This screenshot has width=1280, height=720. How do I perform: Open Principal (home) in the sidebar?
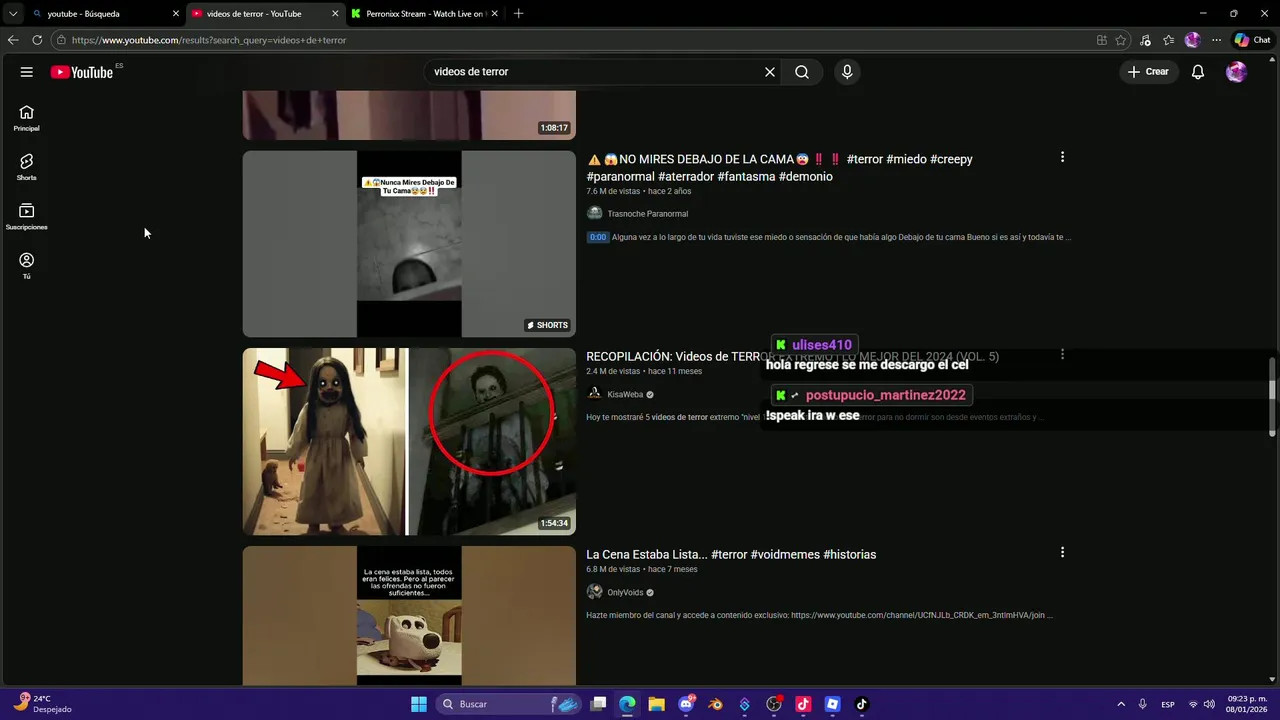[x=27, y=118]
